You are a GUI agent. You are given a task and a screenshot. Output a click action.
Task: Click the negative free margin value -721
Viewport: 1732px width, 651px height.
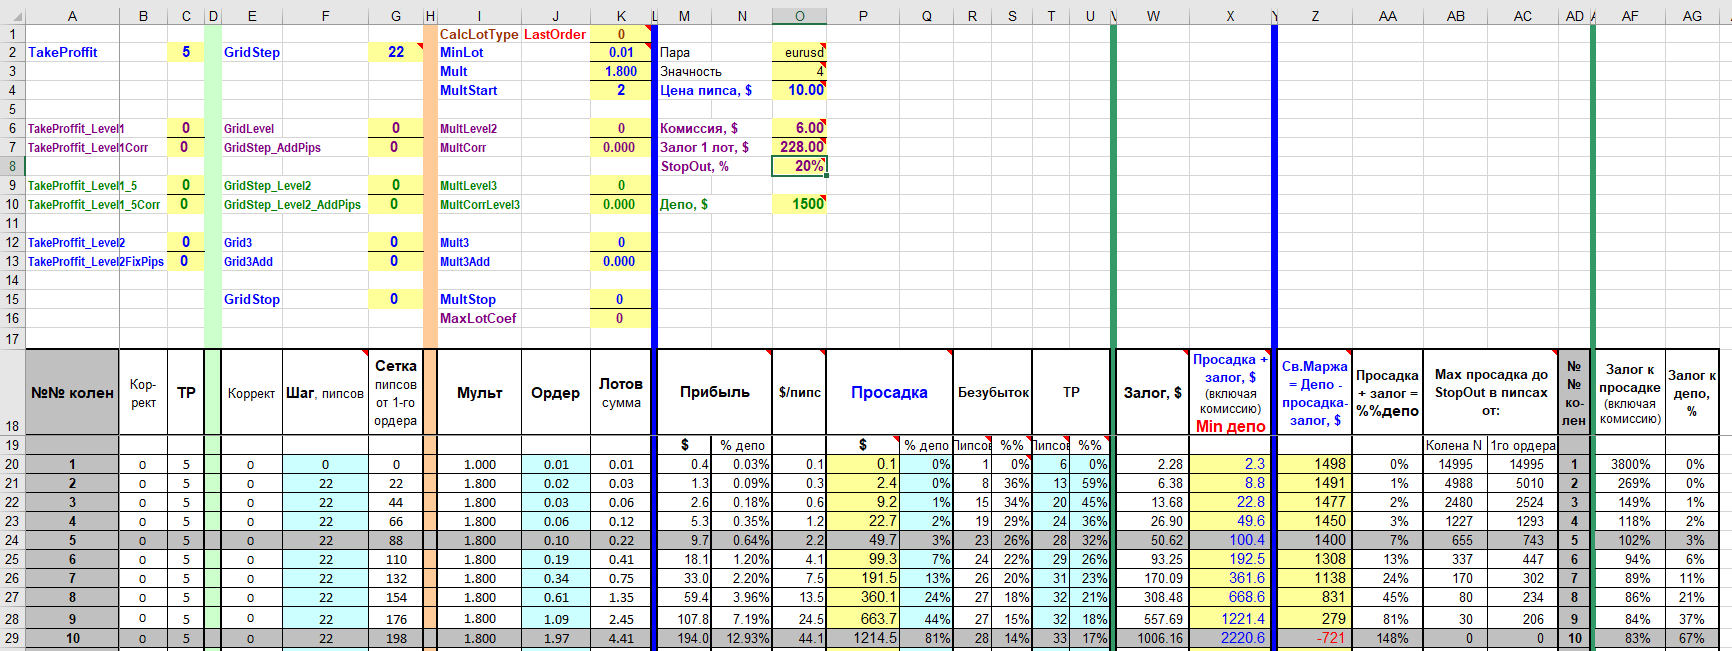click(x=1315, y=638)
